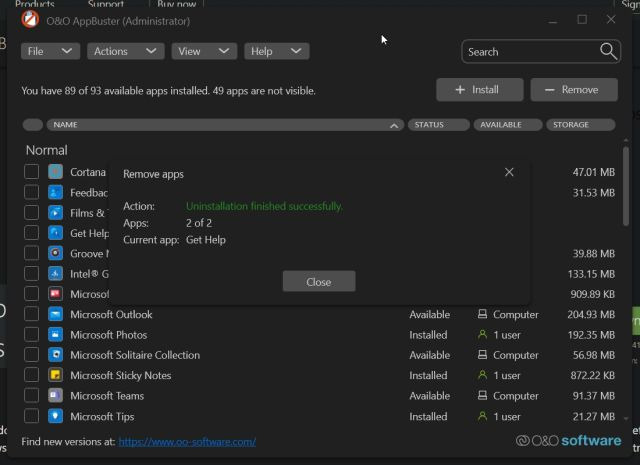Click the Support tab in background browser
The width and height of the screenshot is (640, 465).
click(x=105, y=4)
